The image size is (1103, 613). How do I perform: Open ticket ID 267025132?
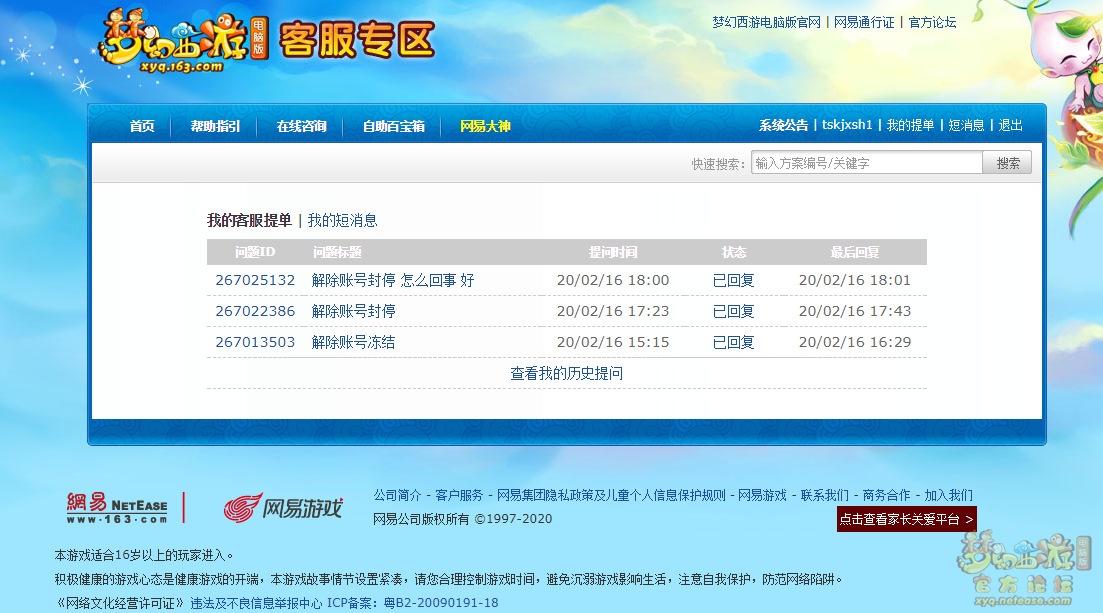[255, 280]
